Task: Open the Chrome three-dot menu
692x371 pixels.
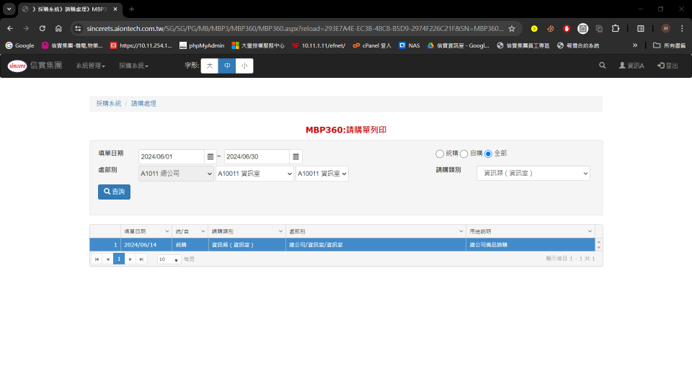Action: click(x=682, y=29)
